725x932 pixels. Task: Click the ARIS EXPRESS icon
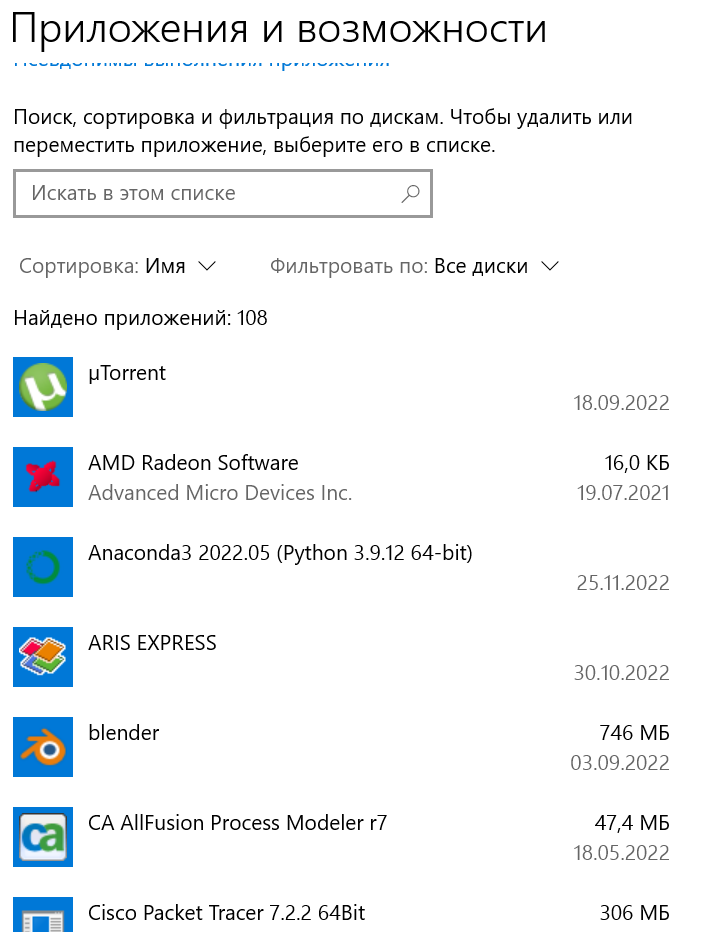click(x=43, y=657)
